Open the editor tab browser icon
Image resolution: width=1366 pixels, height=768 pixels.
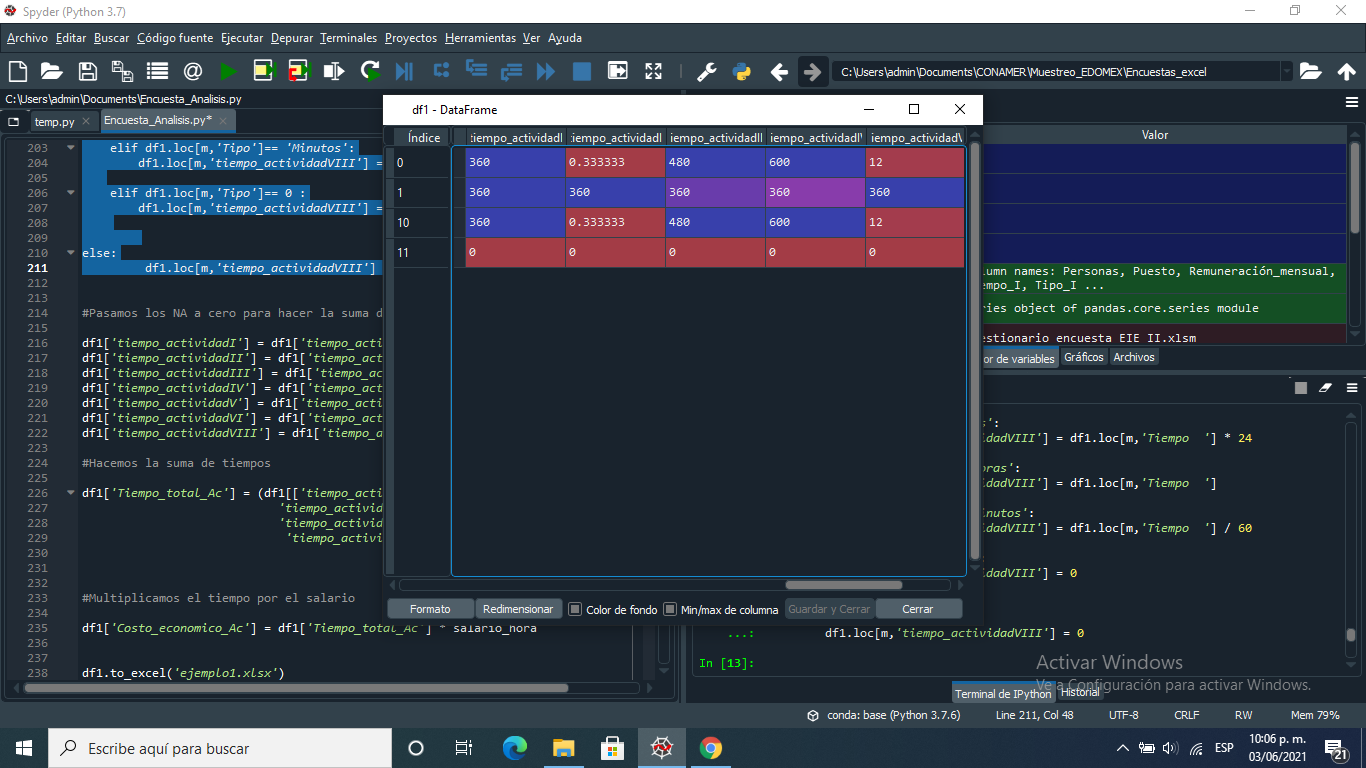(x=14, y=121)
